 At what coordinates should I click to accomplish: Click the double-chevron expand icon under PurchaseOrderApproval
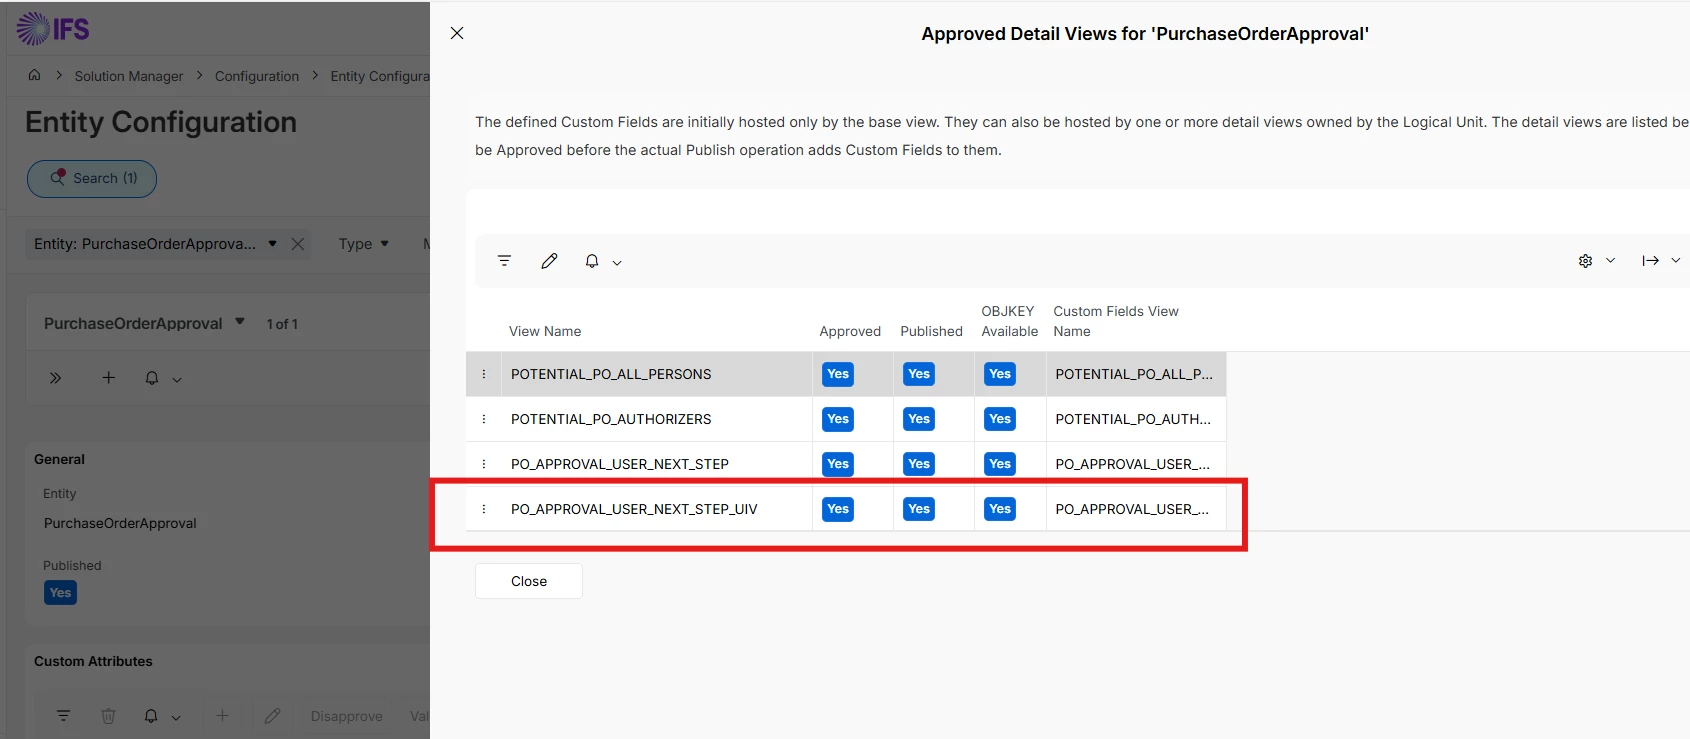(x=56, y=378)
